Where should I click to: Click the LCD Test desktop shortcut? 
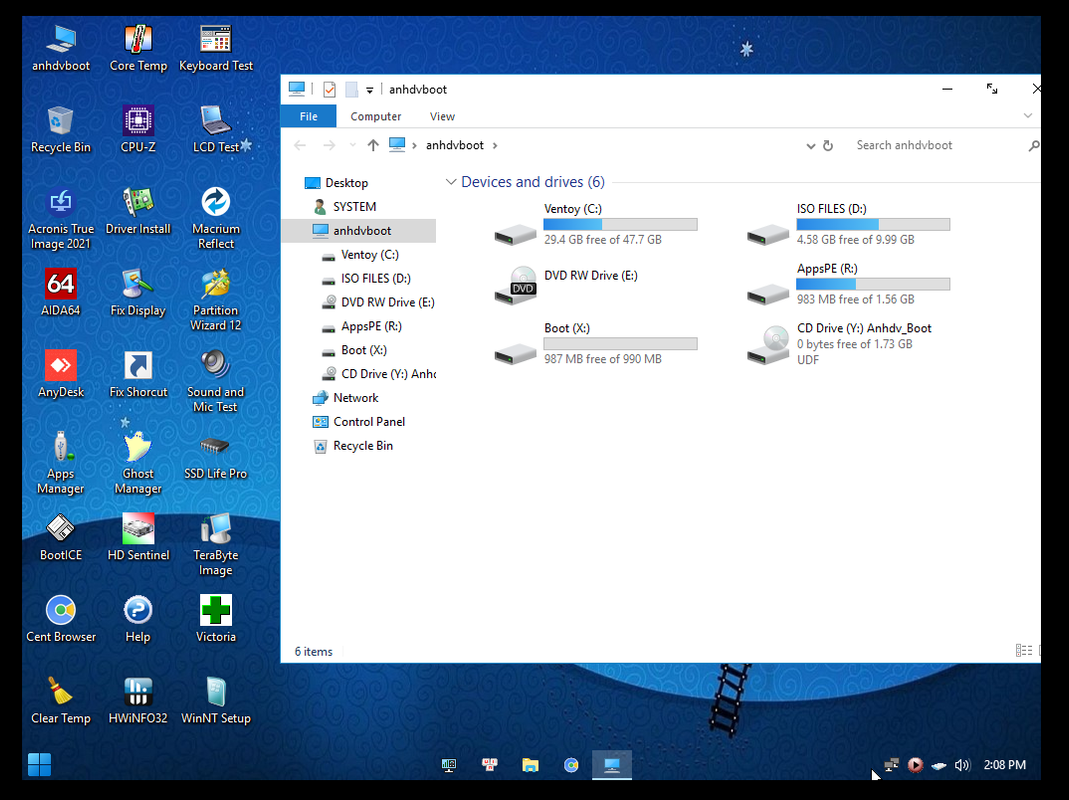(x=215, y=129)
